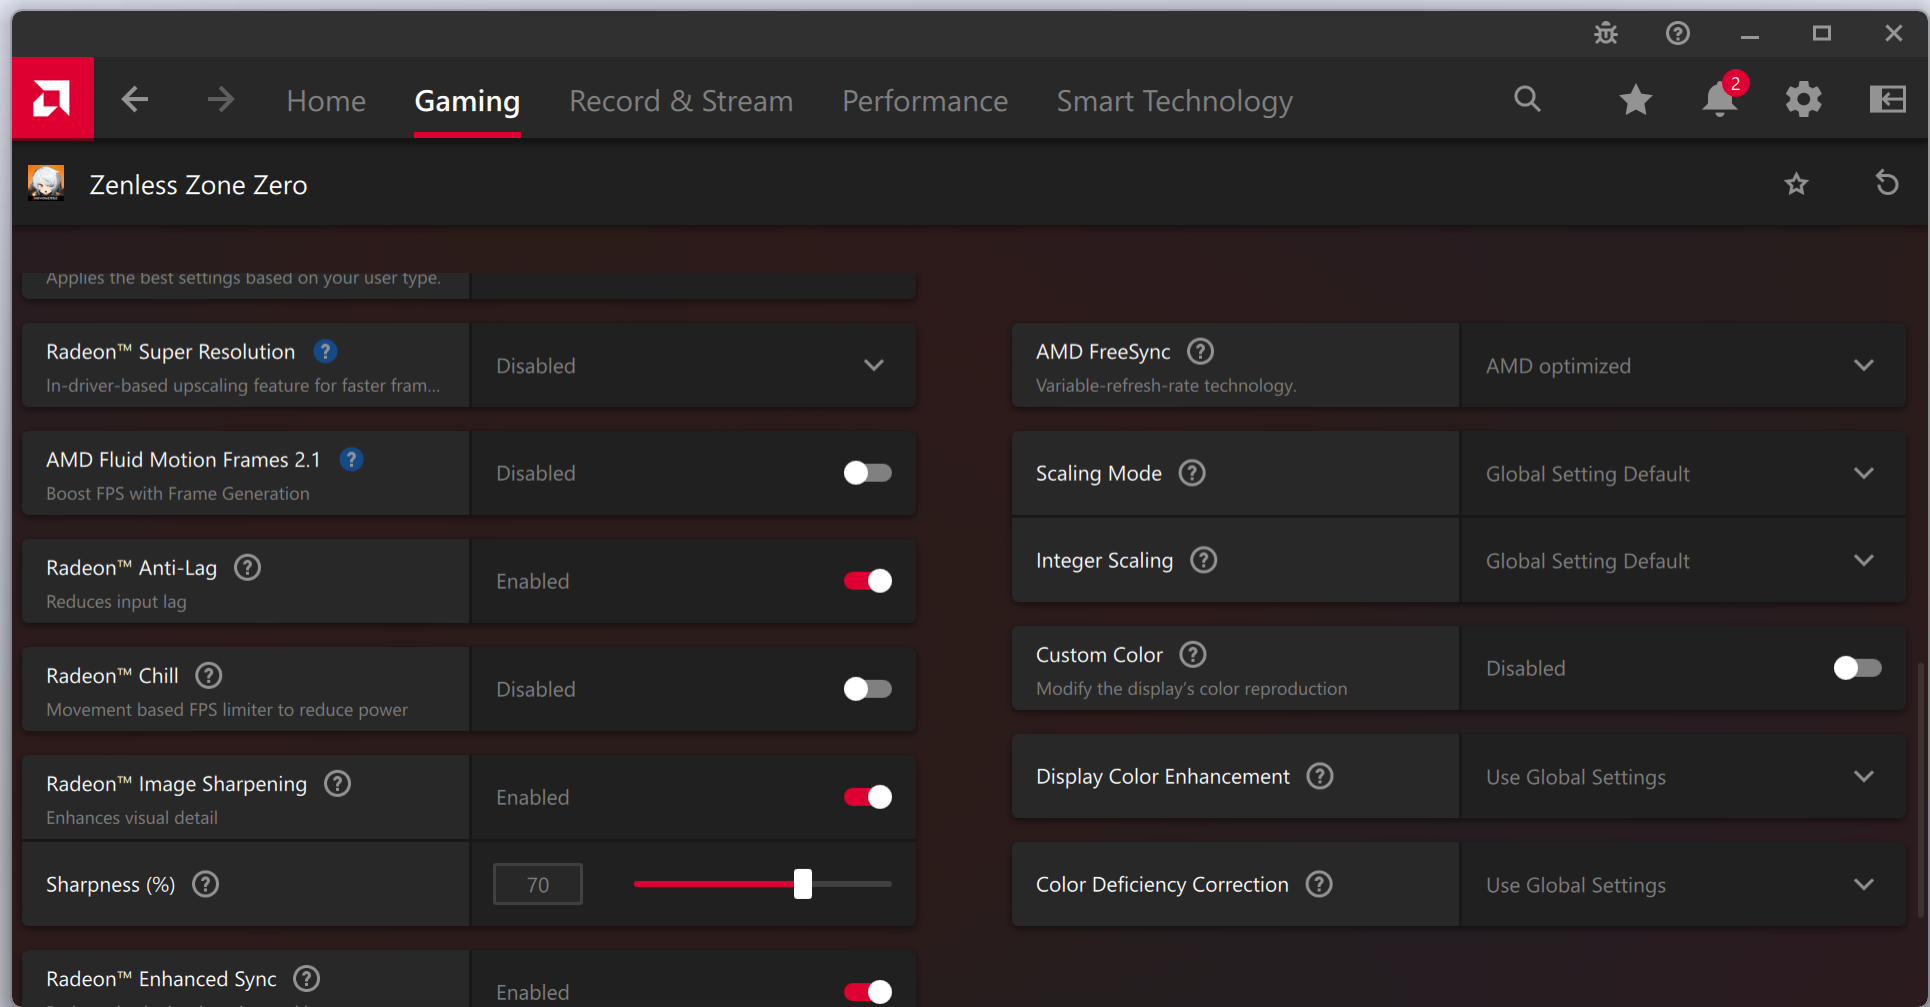
Task: Disable Radeon Image Sharpening toggle
Action: [867, 797]
